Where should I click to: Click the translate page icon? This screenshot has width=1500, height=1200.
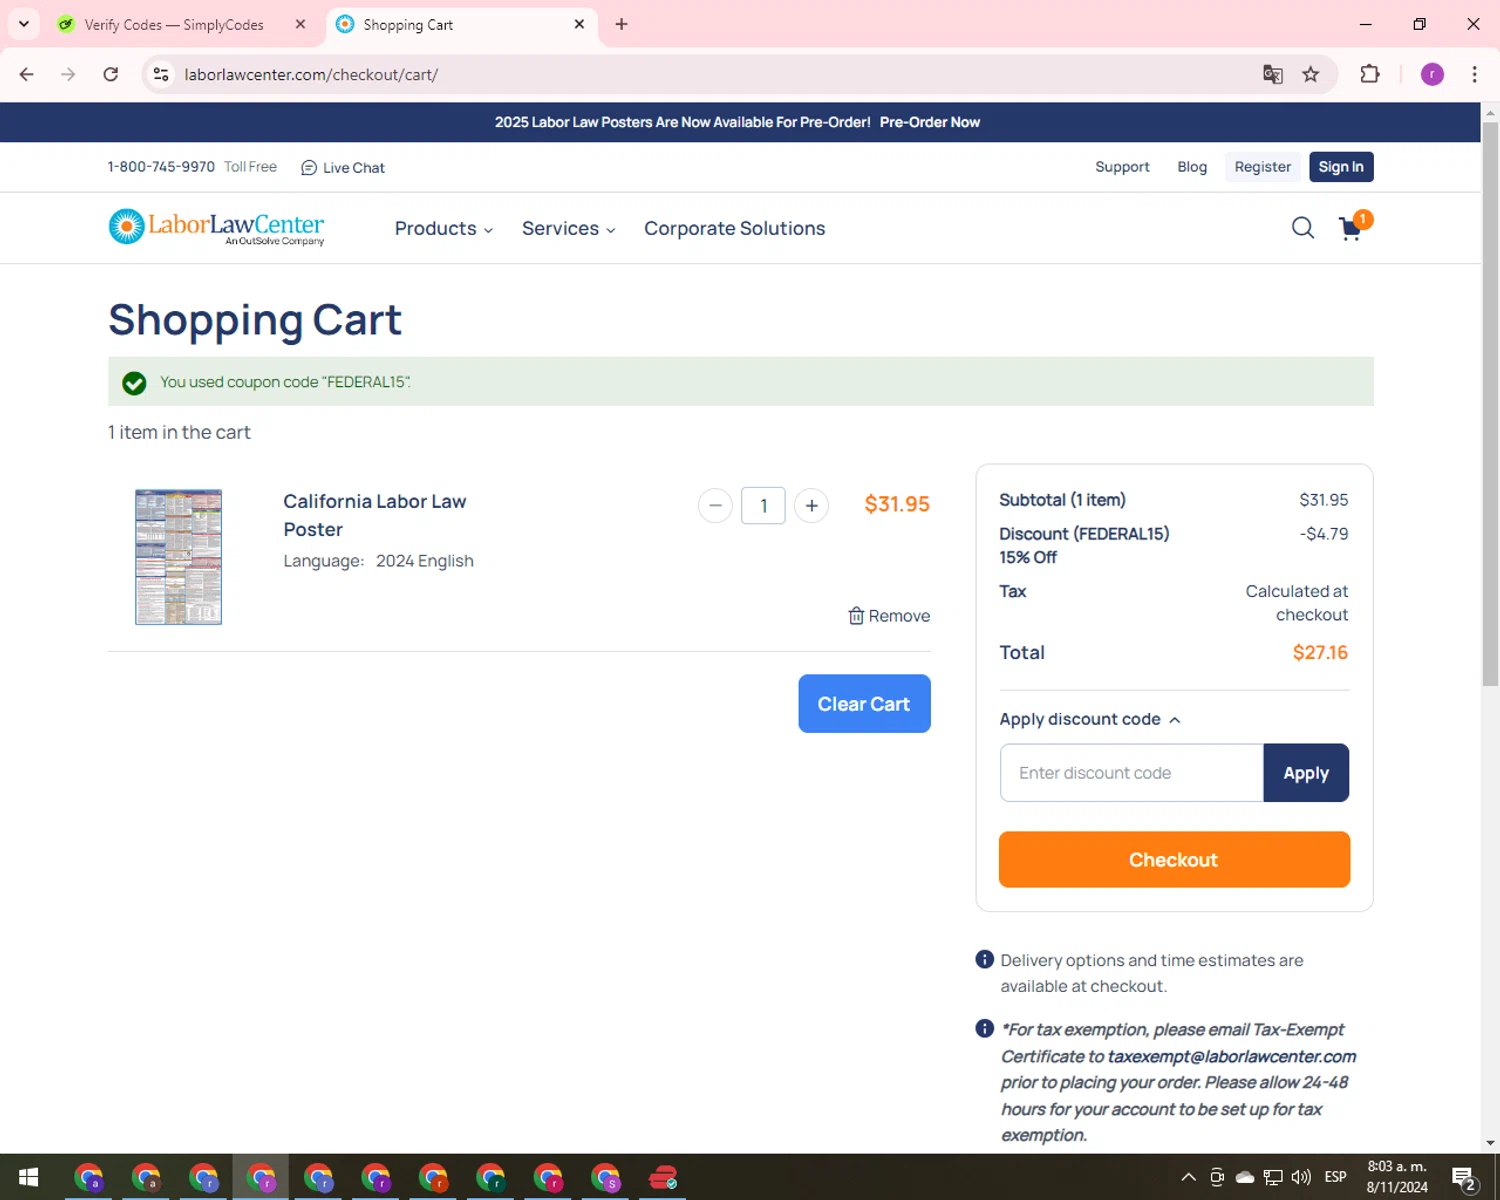click(x=1272, y=74)
